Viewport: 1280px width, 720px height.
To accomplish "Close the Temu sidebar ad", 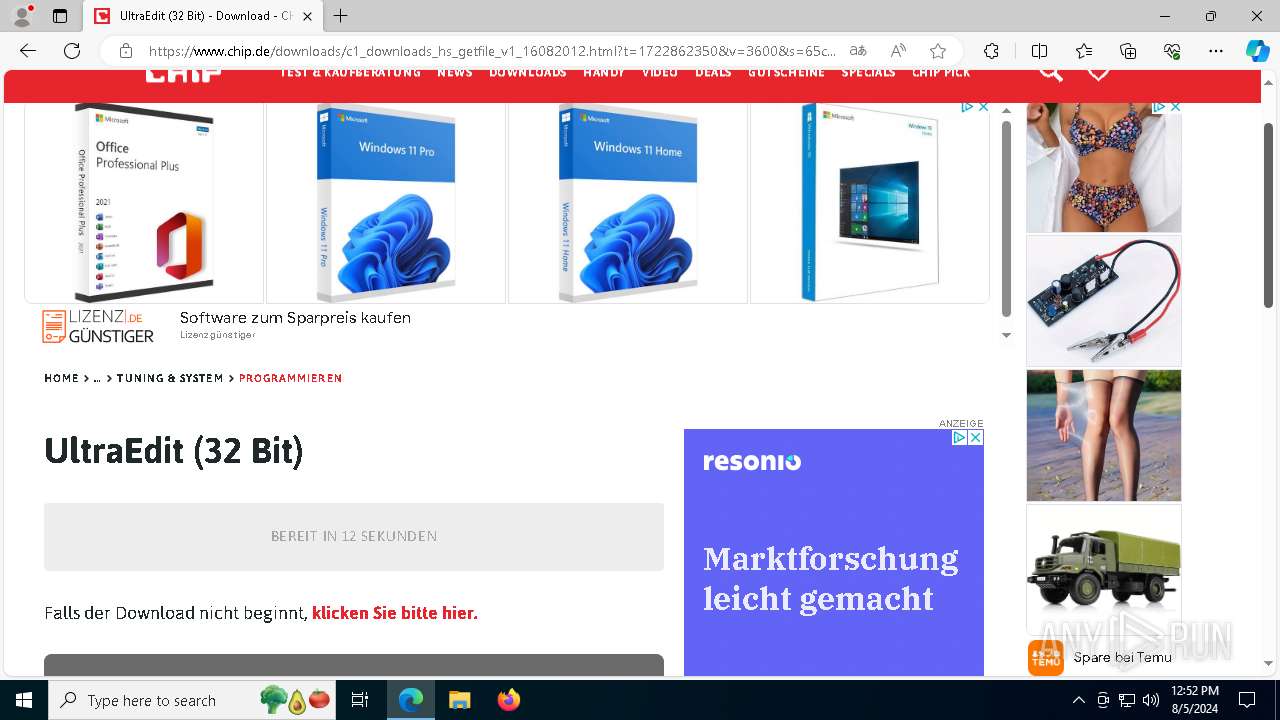I will click(1176, 107).
